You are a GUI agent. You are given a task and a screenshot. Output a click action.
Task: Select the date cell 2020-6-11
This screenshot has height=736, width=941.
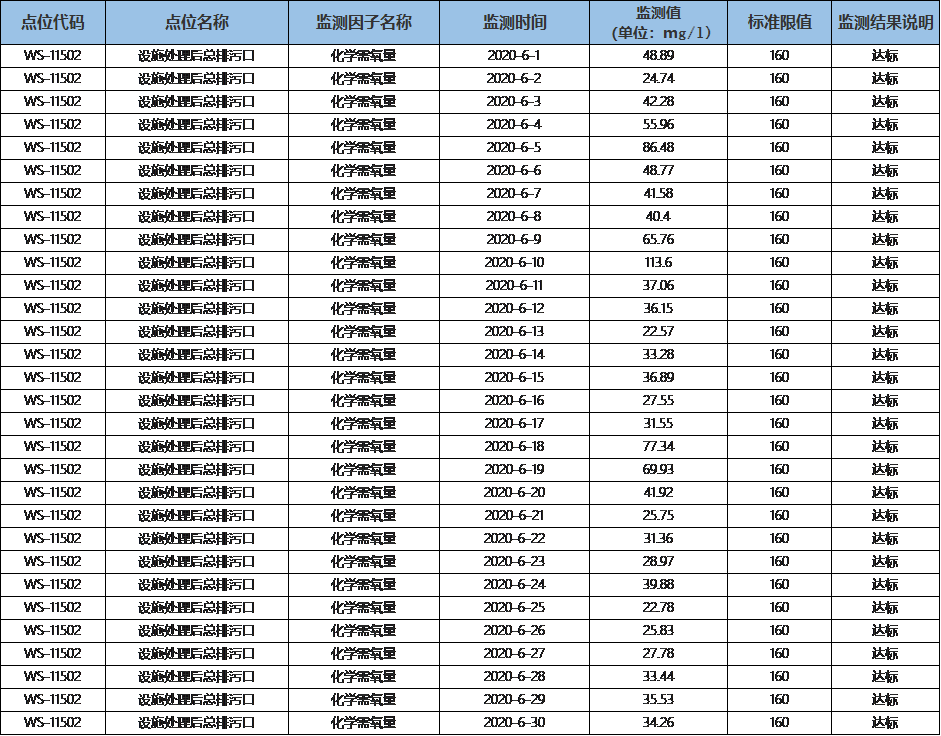(514, 286)
